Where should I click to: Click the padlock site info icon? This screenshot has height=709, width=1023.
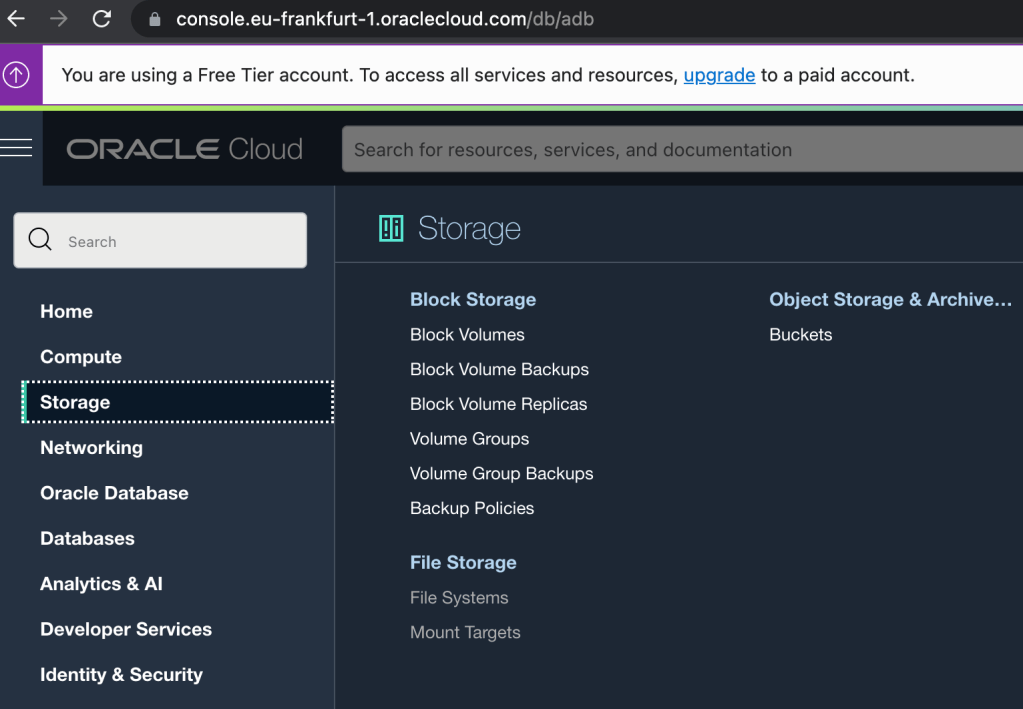[x=154, y=19]
